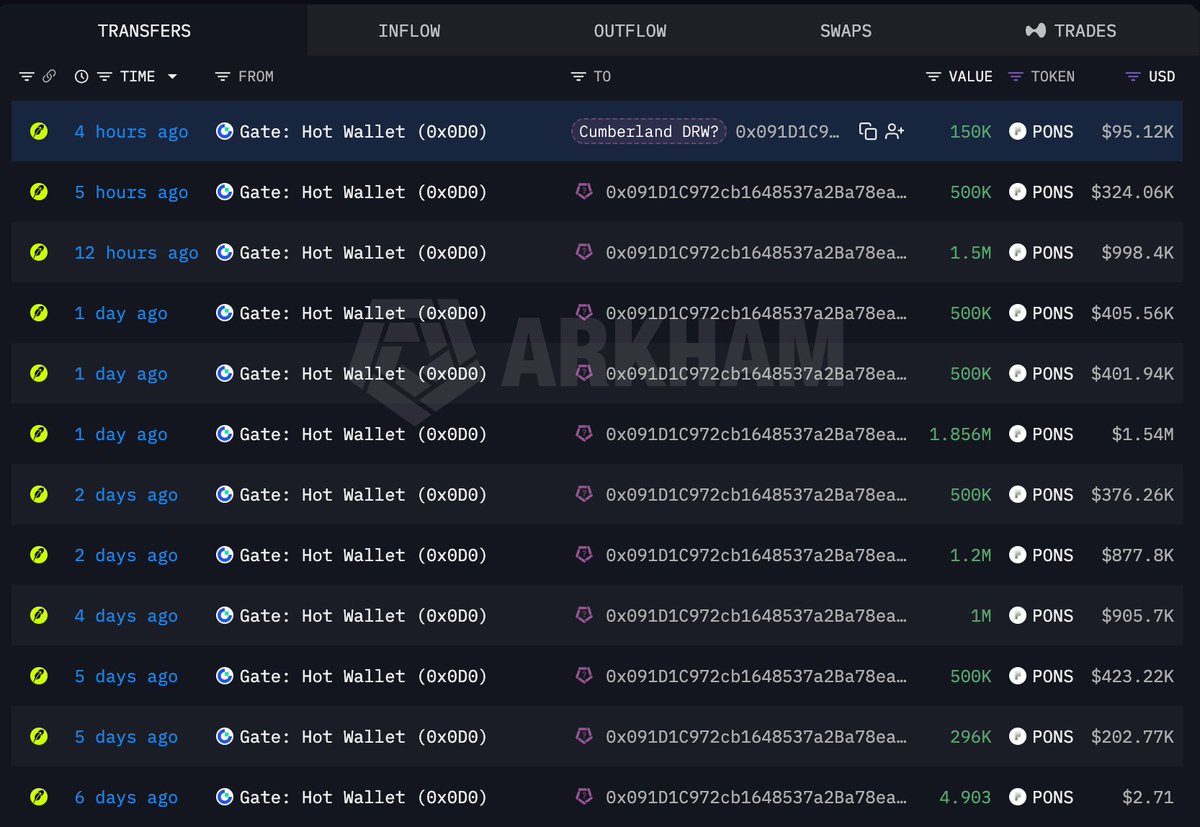
Task: Click the clock icon in Time header
Action: coord(81,76)
